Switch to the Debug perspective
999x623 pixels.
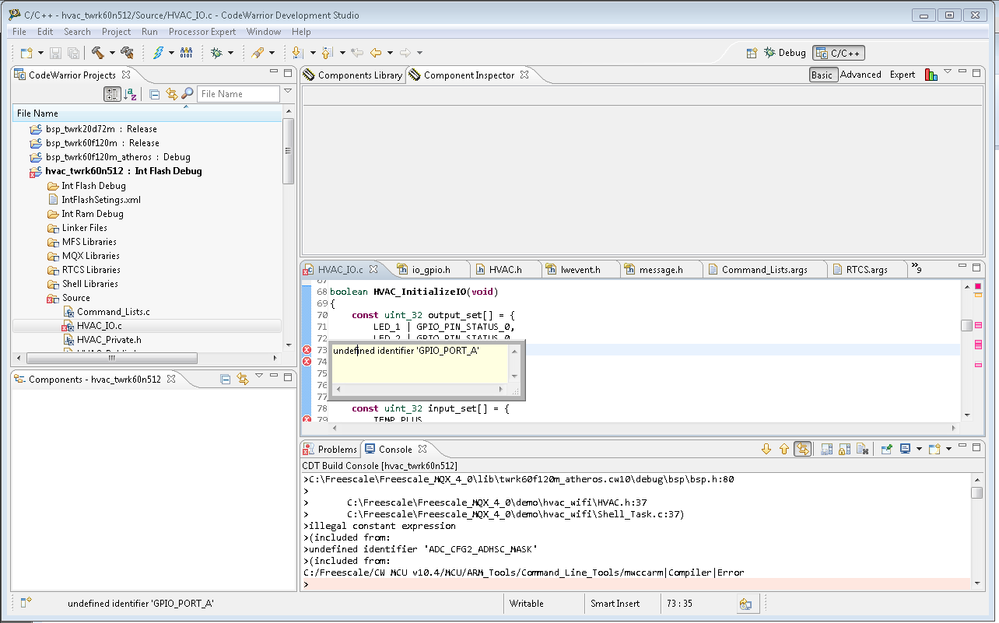(x=784, y=53)
